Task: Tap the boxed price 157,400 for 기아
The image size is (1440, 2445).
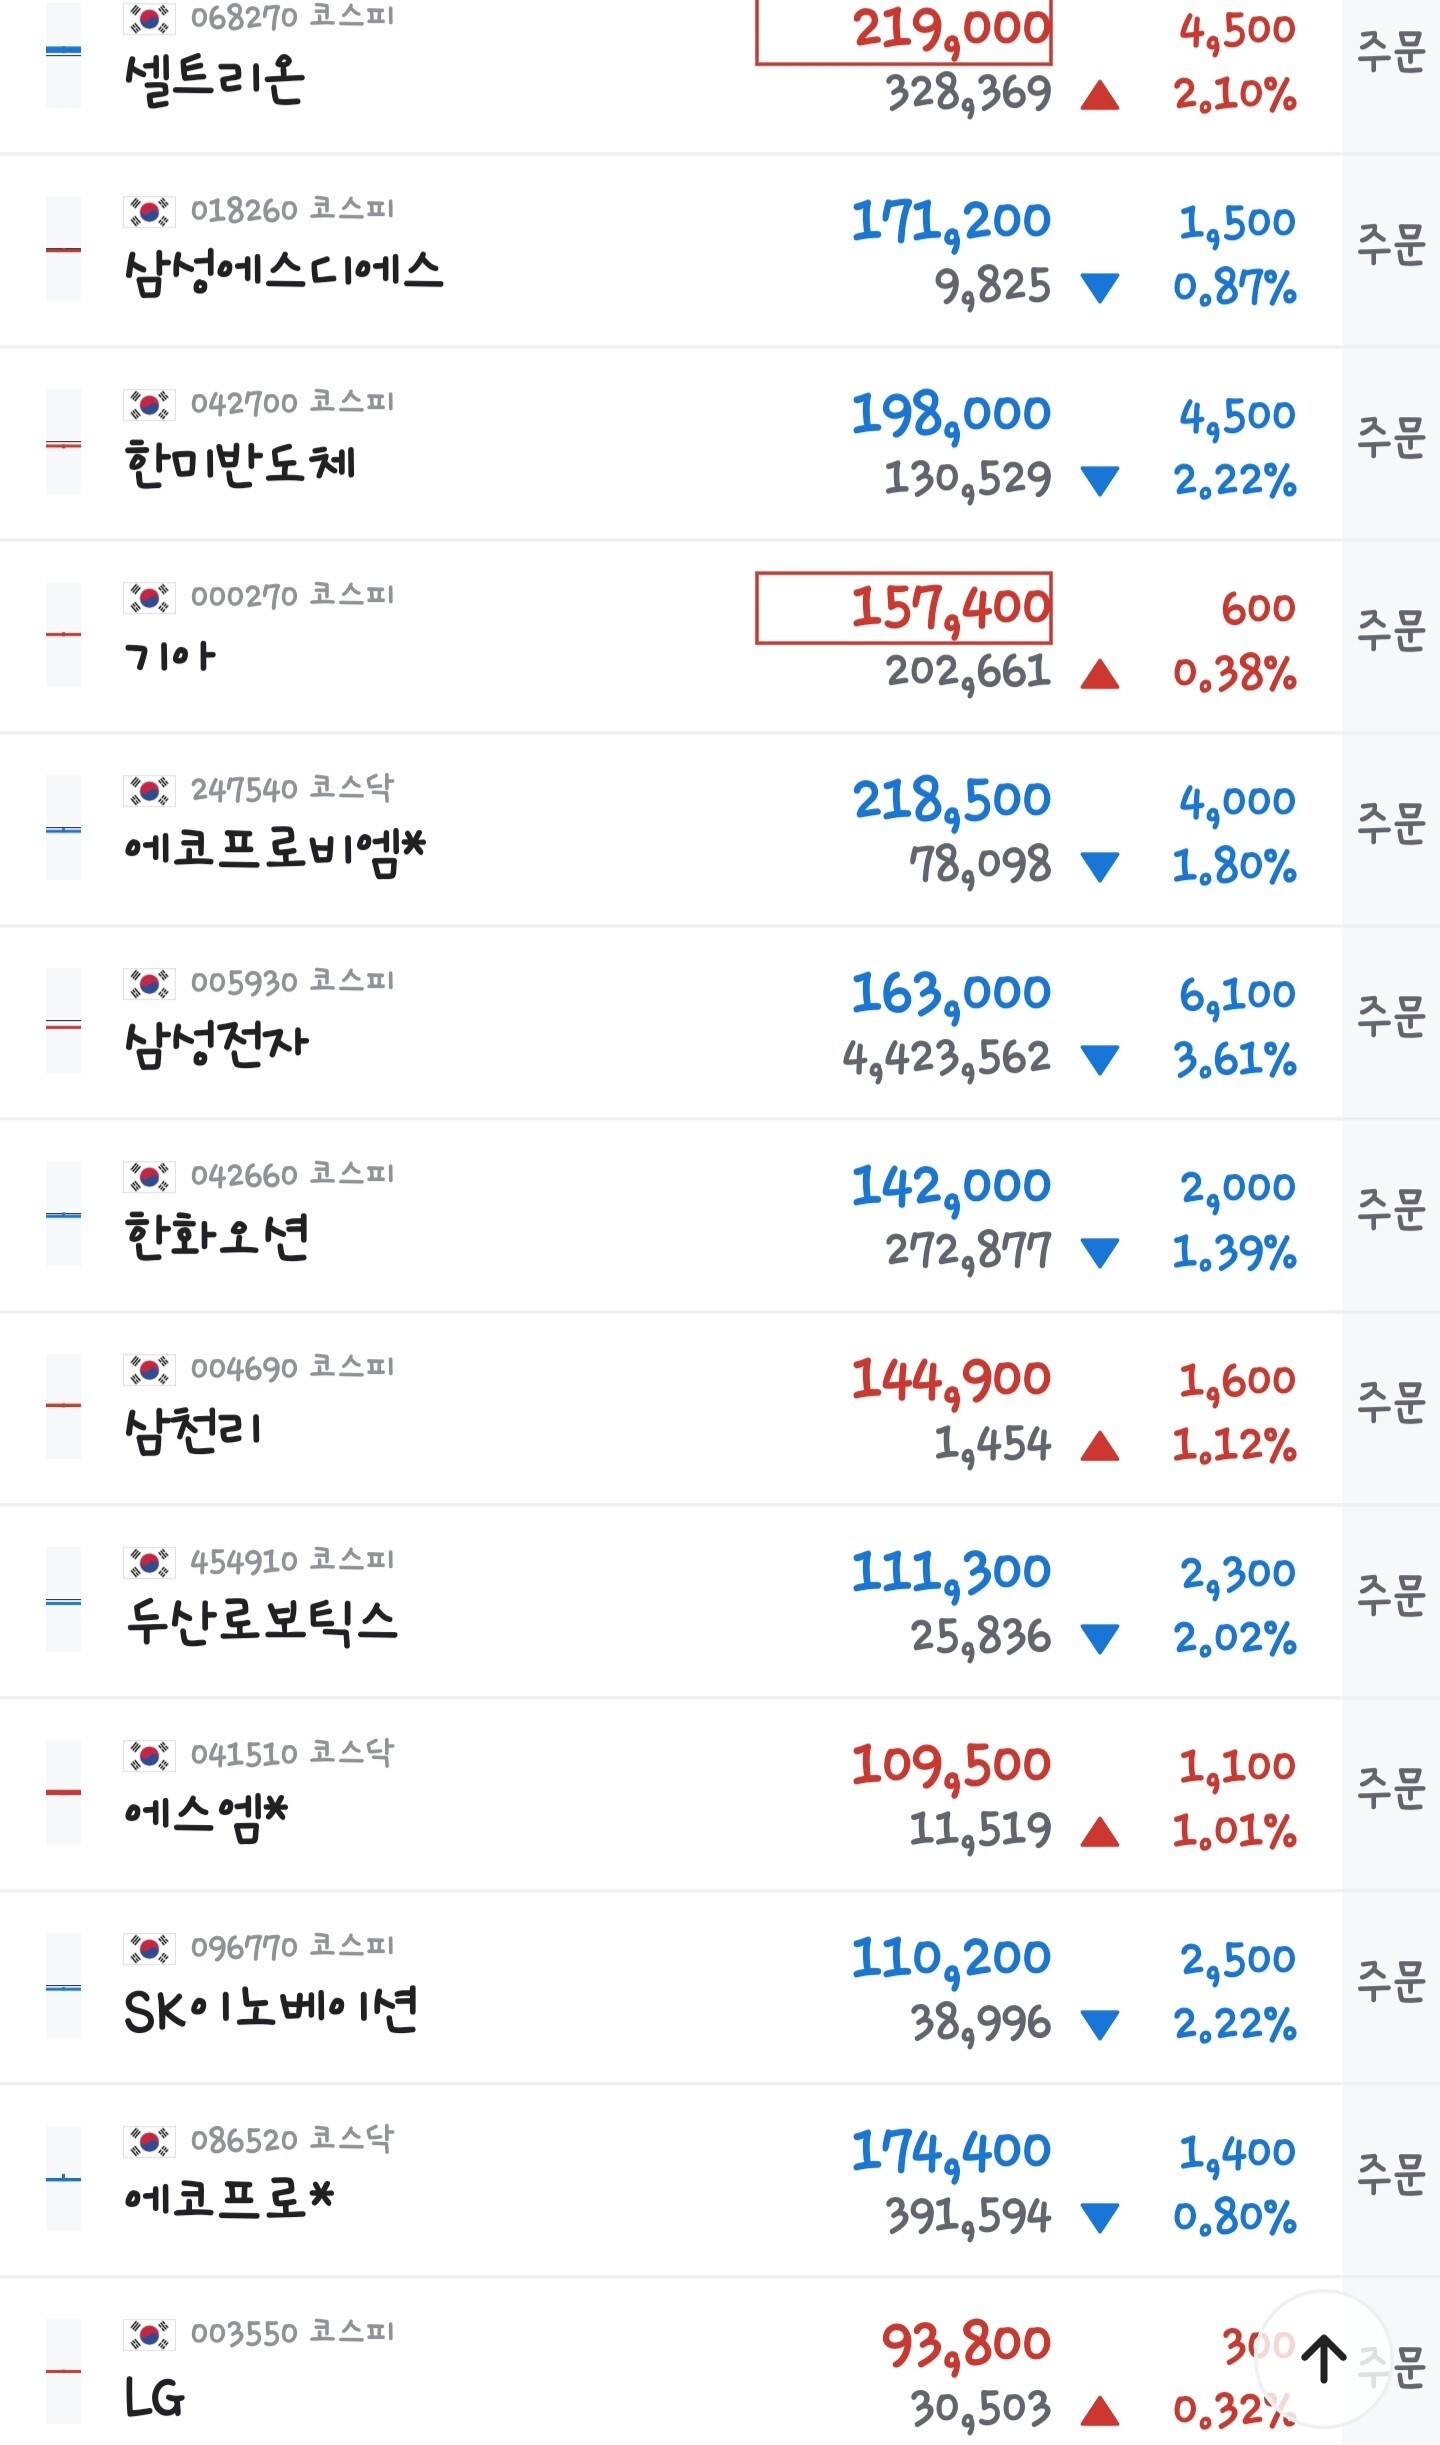Action: 904,608
